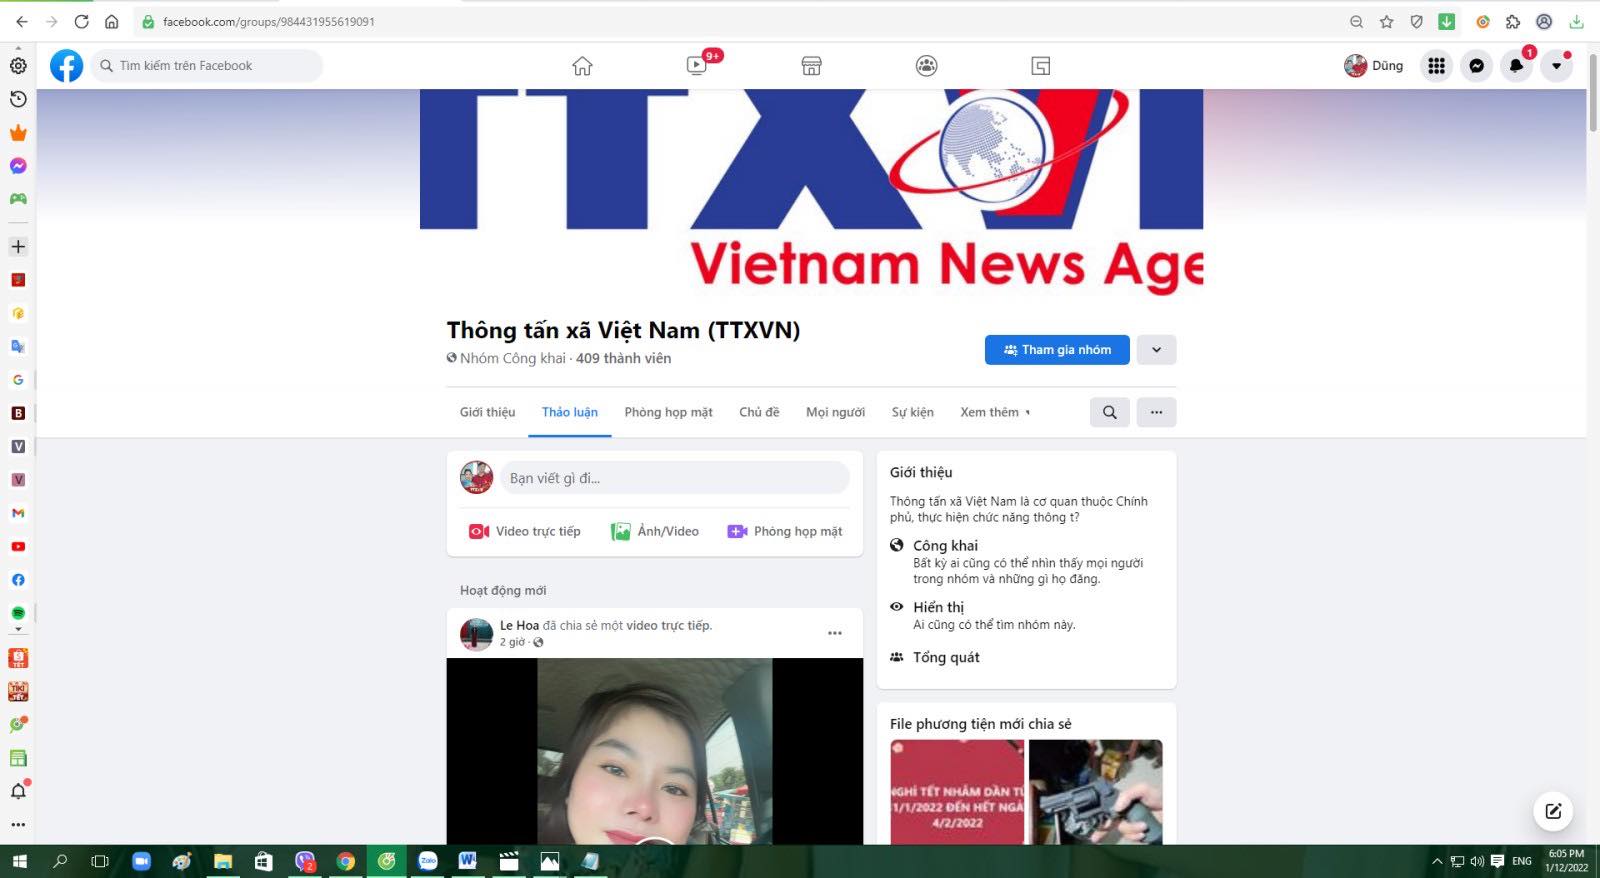Click the 409 thành viên member count

coord(623,358)
